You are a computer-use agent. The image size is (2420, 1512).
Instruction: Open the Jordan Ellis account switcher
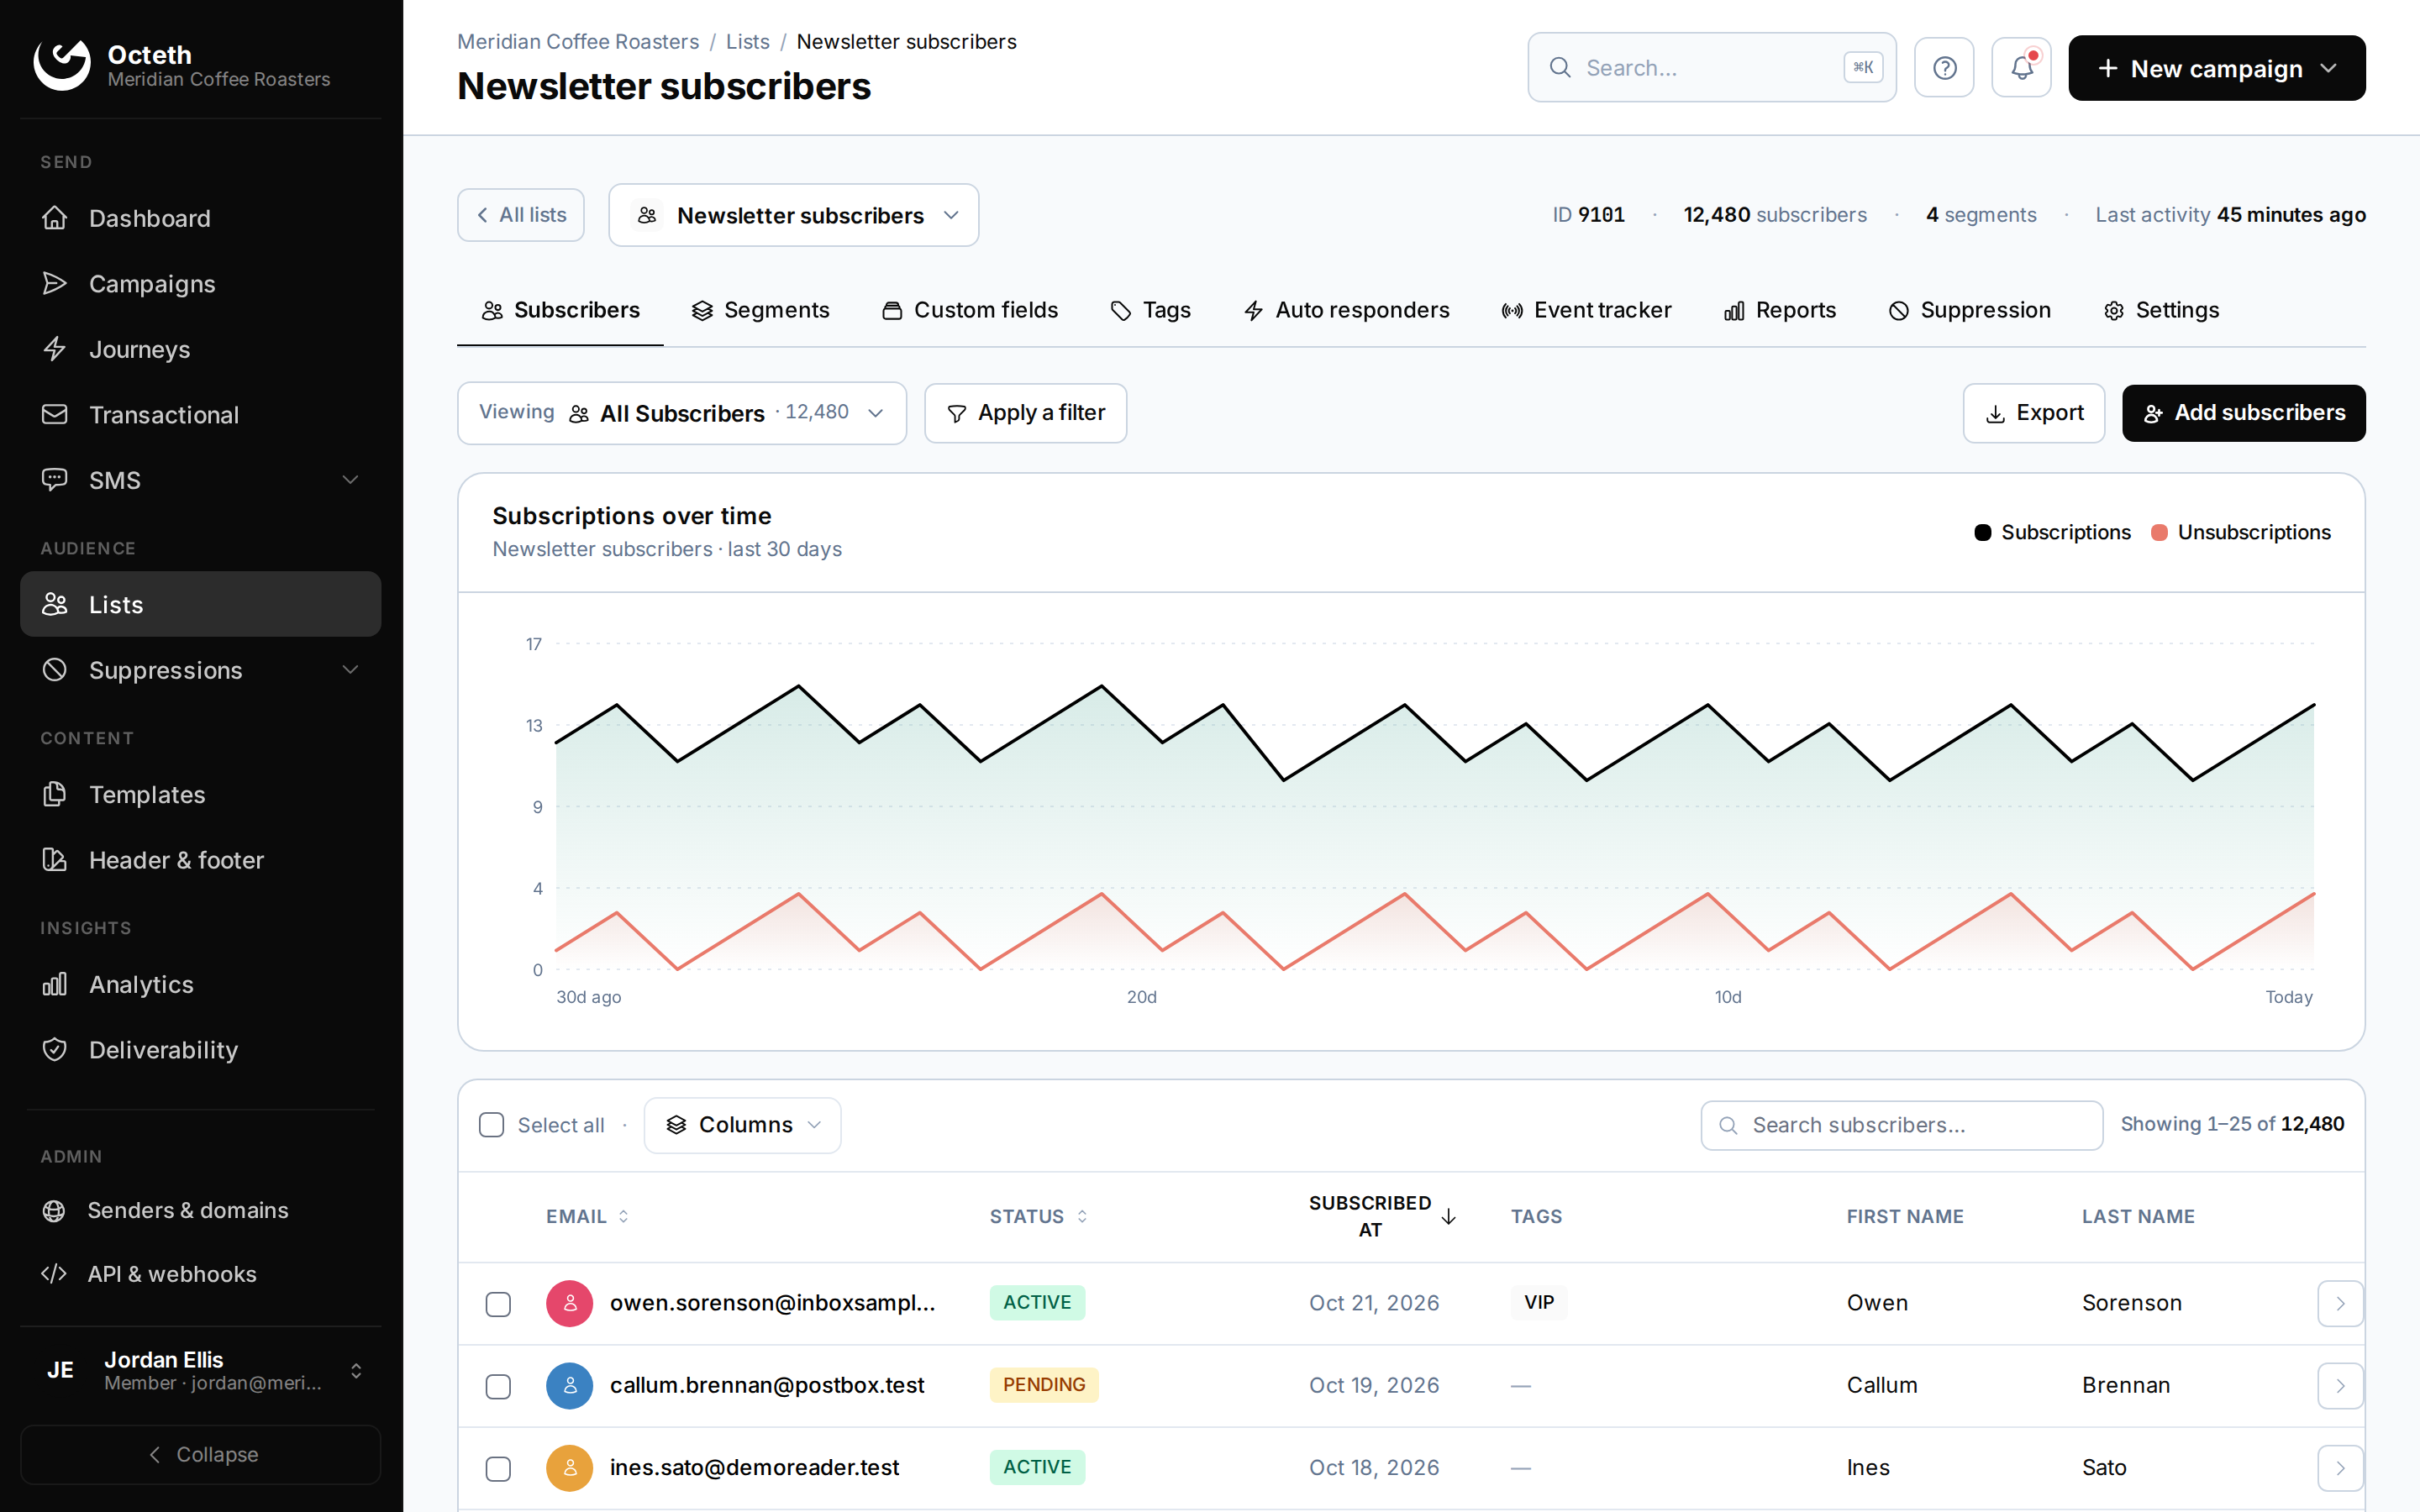200,1370
